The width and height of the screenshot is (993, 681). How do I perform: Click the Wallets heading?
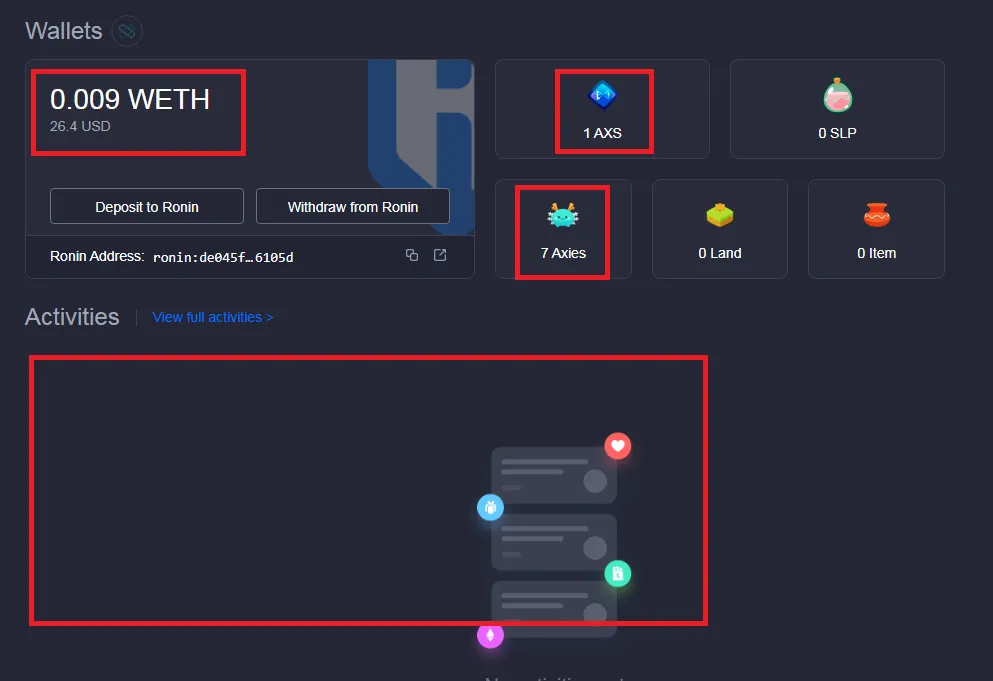click(63, 31)
